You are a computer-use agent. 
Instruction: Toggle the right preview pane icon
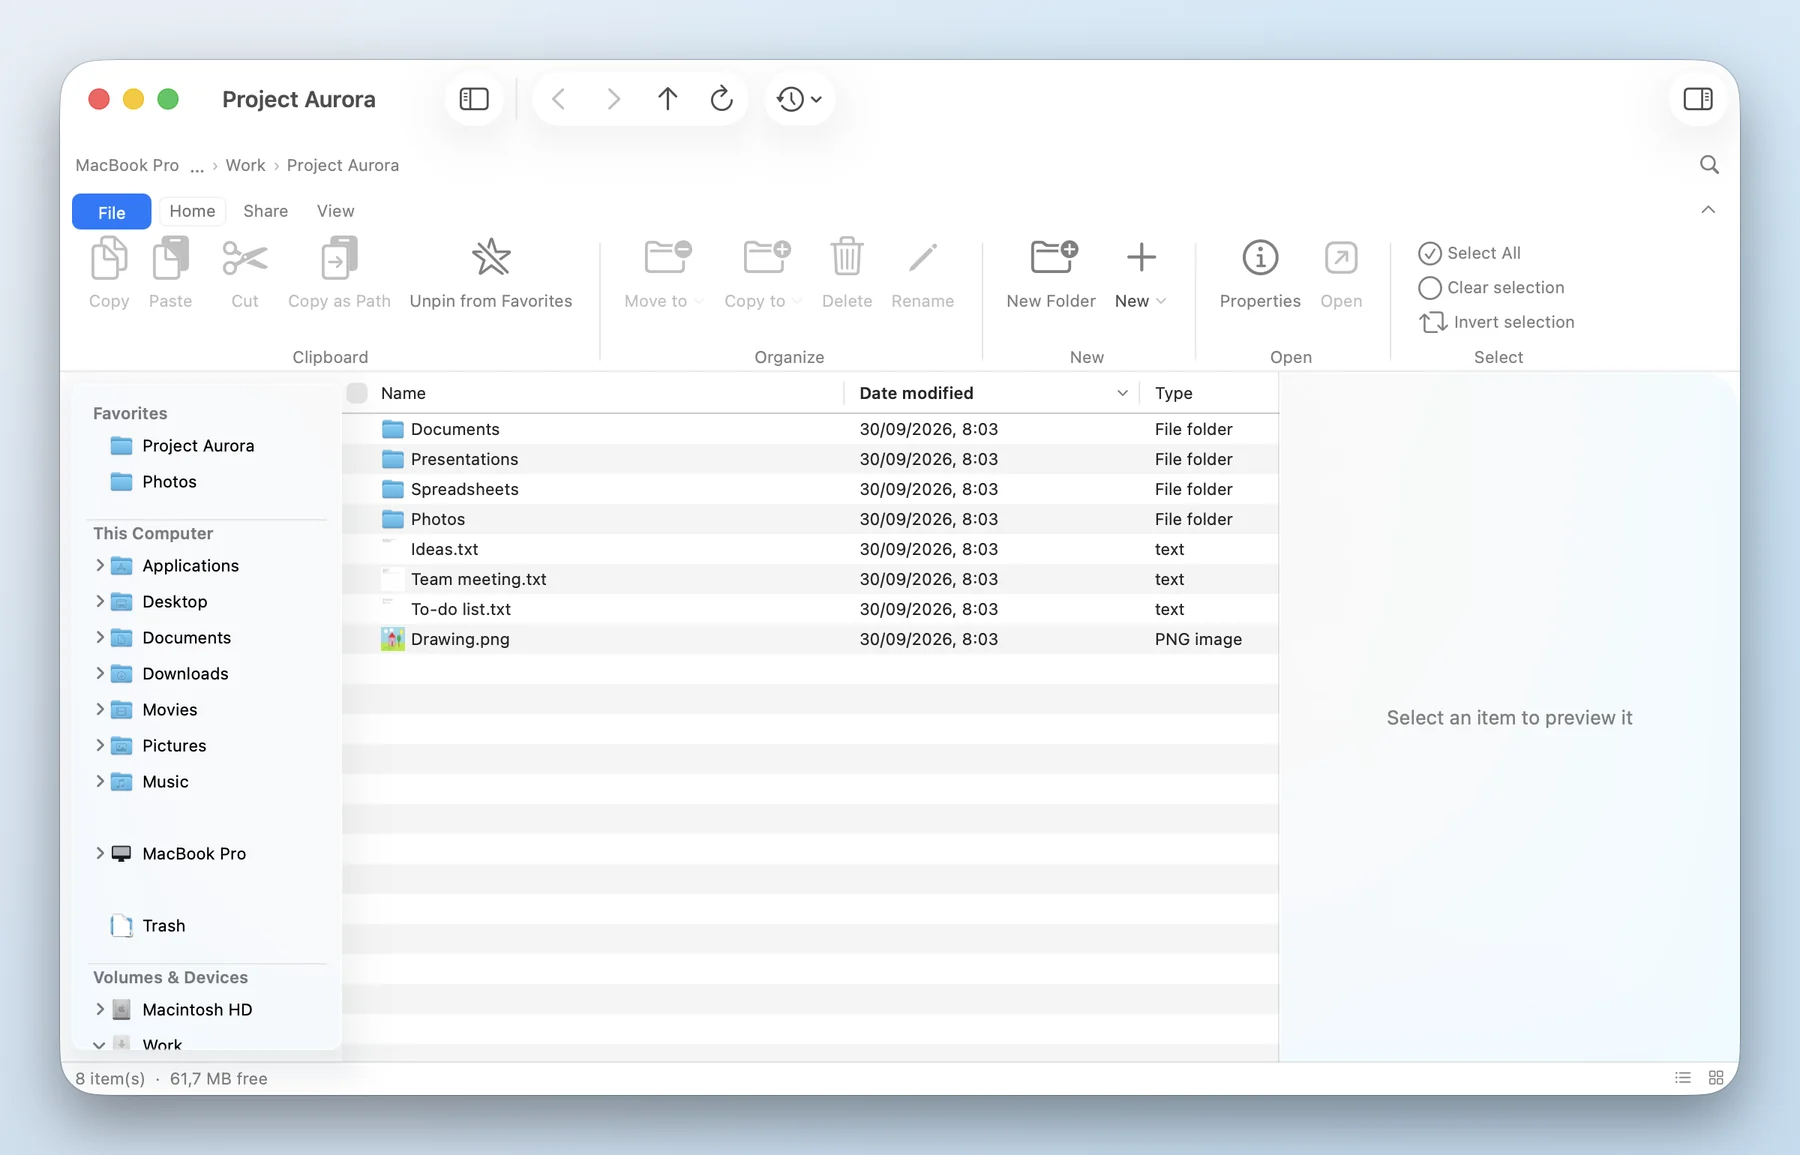pos(1698,99)
